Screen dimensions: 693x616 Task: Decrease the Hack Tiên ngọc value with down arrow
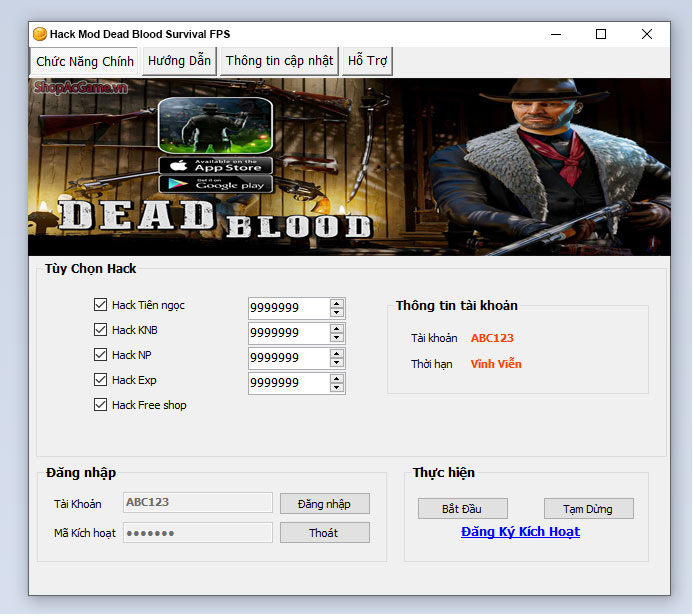click(x=337, y=312)
